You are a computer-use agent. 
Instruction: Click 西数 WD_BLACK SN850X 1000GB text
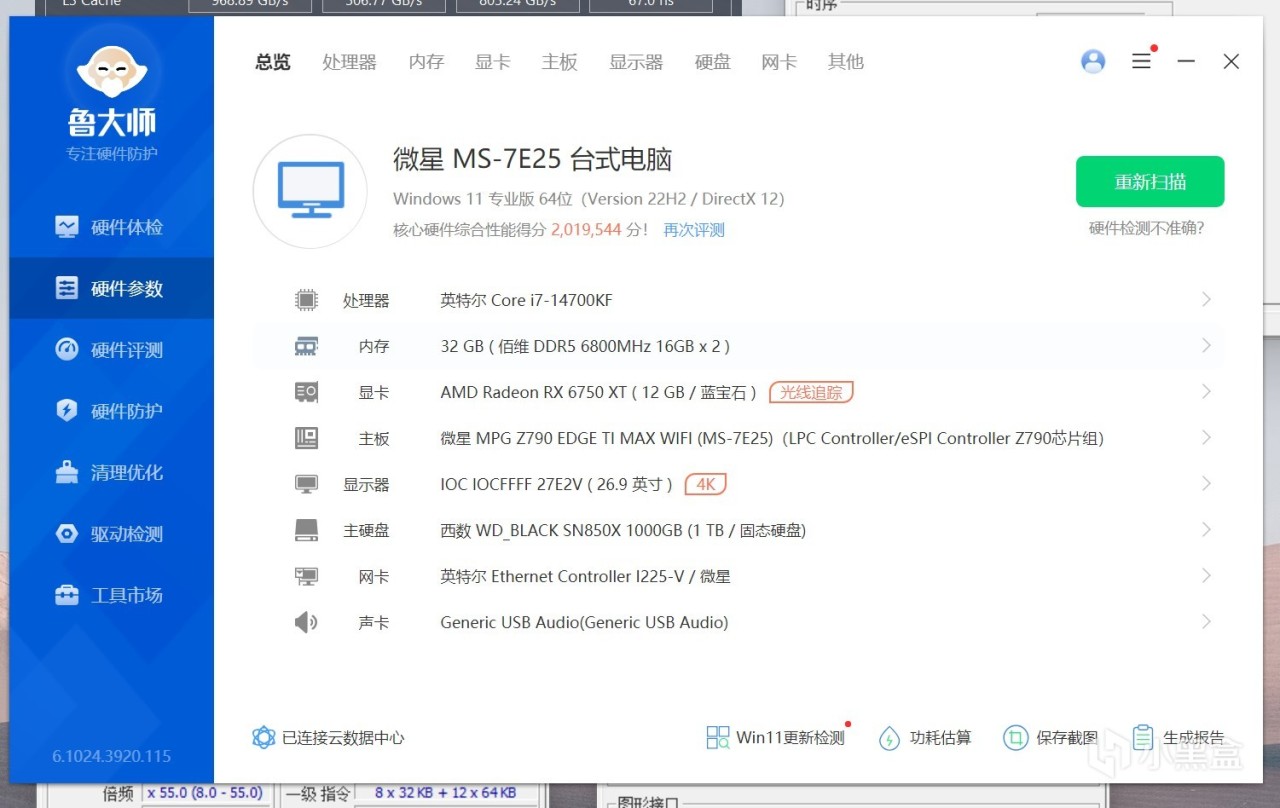[x=623, y=530]
